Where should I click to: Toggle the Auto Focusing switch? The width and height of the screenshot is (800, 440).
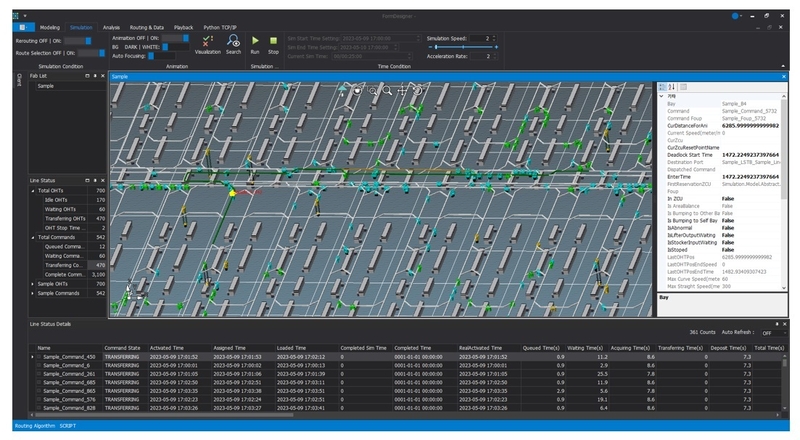click(162, 56)
